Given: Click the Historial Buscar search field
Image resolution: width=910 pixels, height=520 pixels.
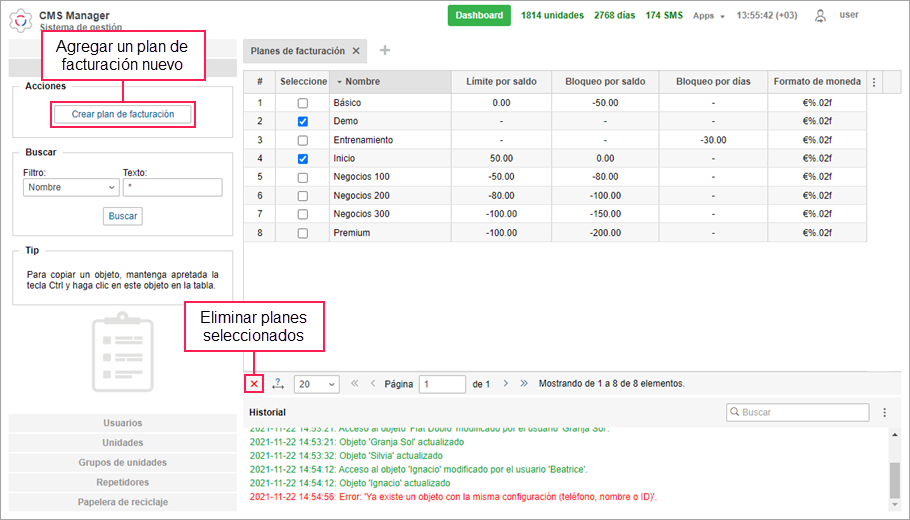Looking at the screenshot, I should pyautogui.click(x=797, y=413).
